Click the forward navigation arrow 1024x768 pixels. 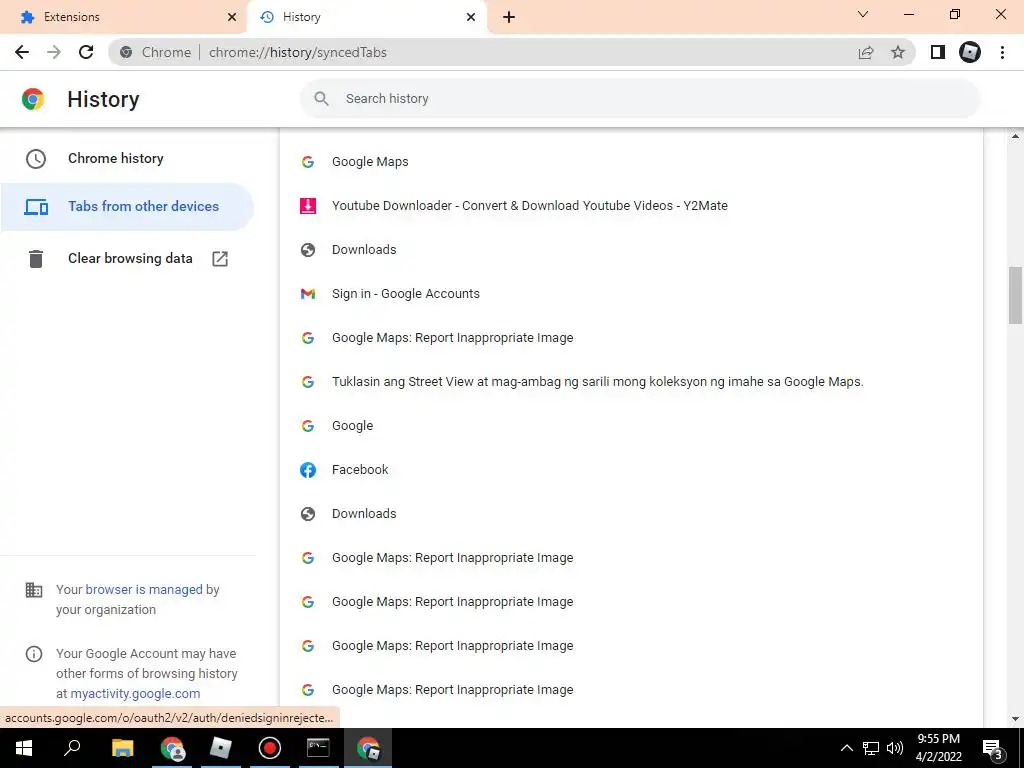click(54, 52)
